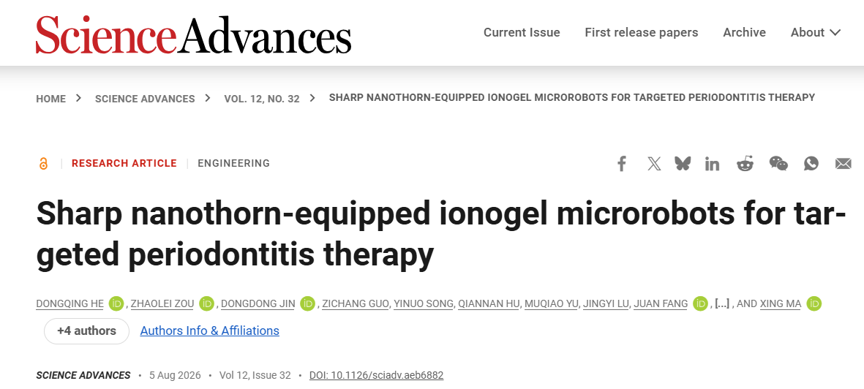Screen dimensions: 864x389
Task: Share article on Bluesky
Action: tap(683, 164)
